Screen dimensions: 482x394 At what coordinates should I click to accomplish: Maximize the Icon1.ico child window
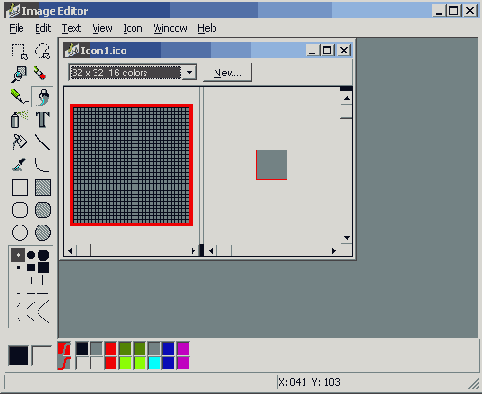click(327, 50)
